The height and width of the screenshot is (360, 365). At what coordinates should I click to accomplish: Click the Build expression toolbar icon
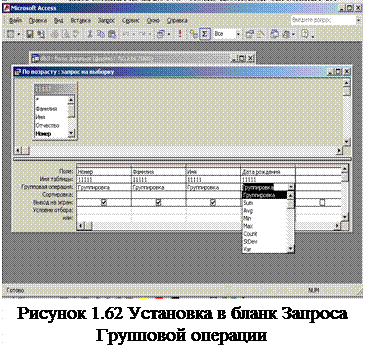(x=261, y=34)
